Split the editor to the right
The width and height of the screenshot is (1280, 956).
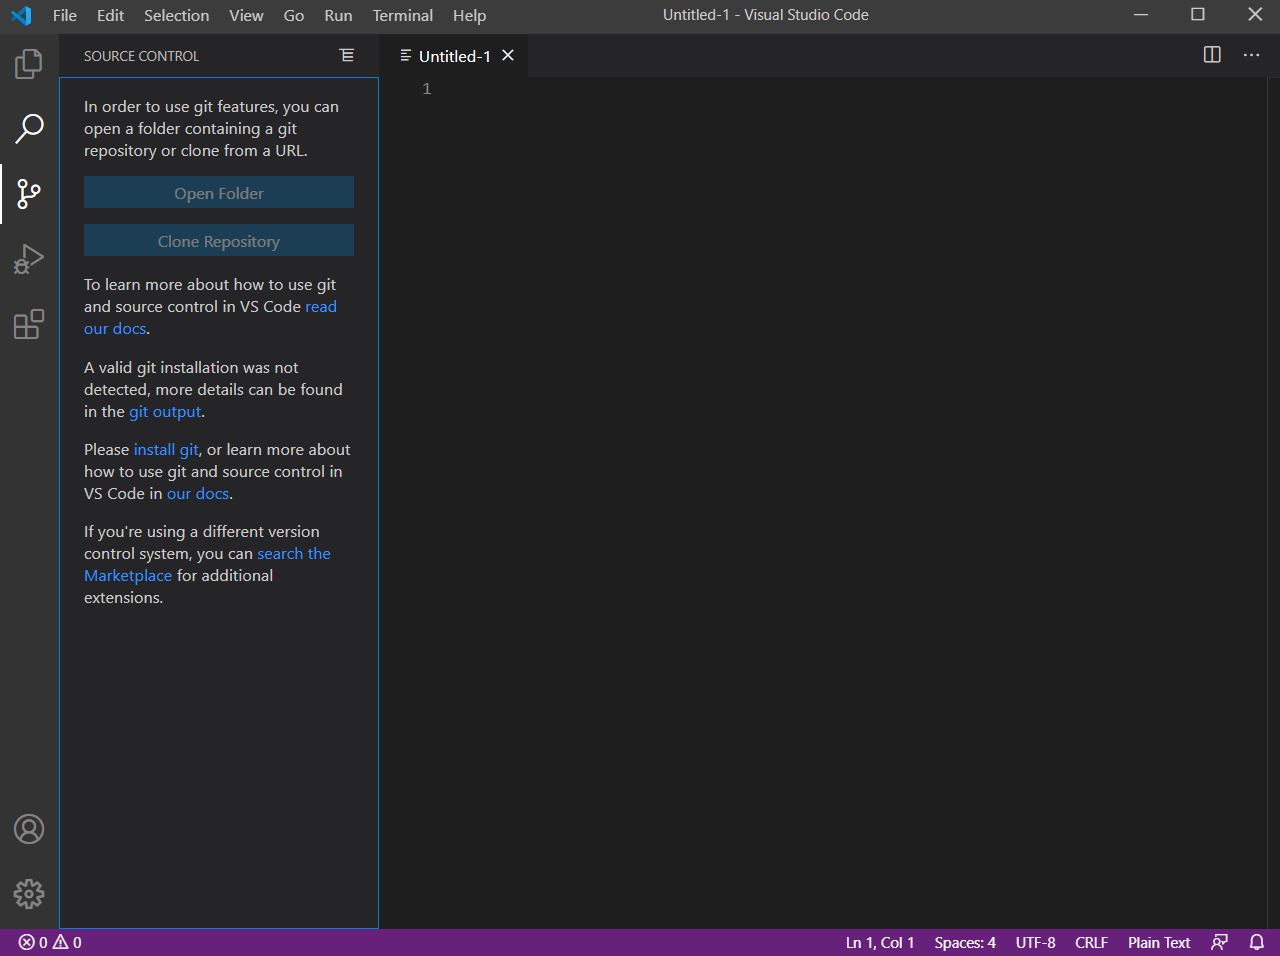1211,55
